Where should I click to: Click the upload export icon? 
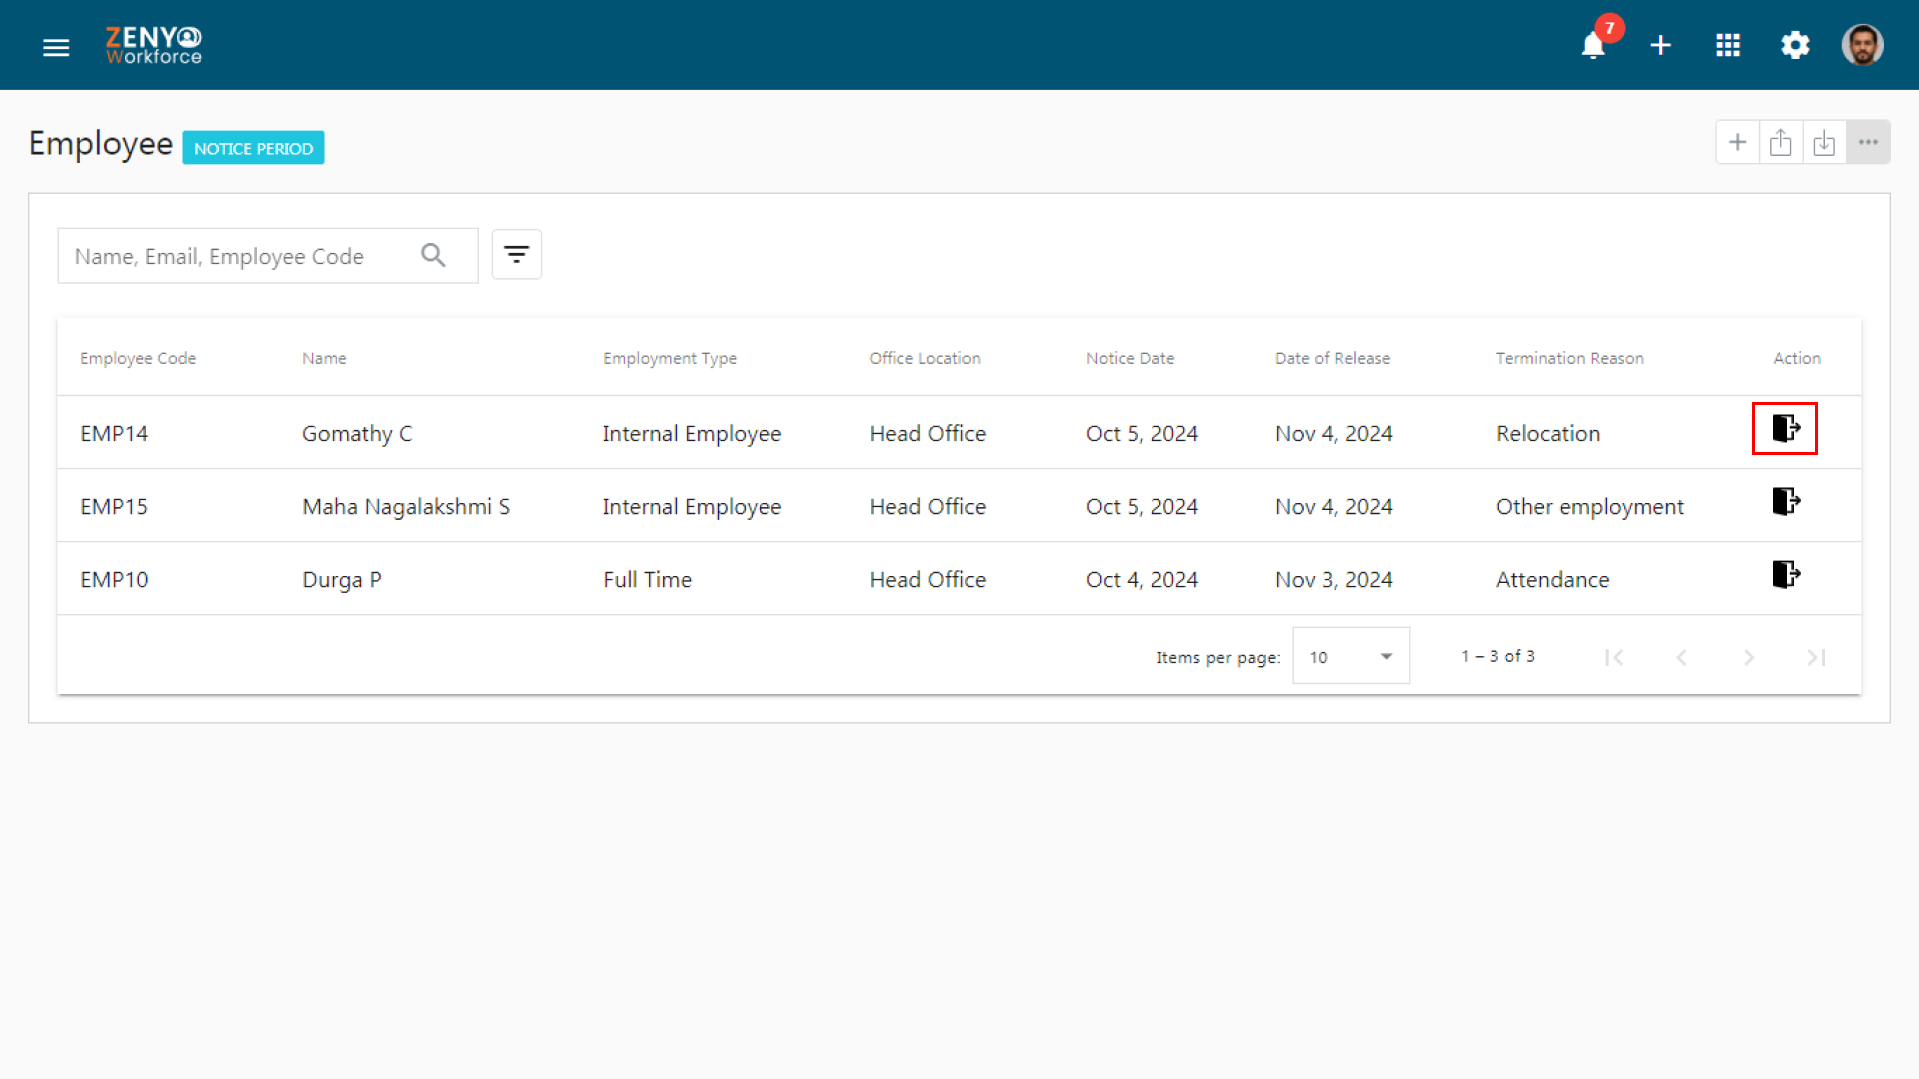coord(1780,143)
